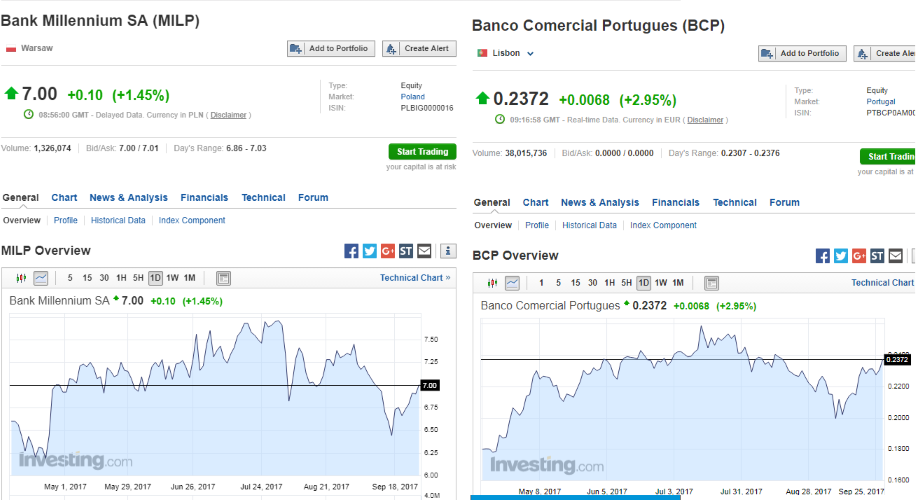Click Add to Portfolio for Bank Millennium
Viewport: 923px width, 500px height.
pyautogui.click(x=331, y=49)
